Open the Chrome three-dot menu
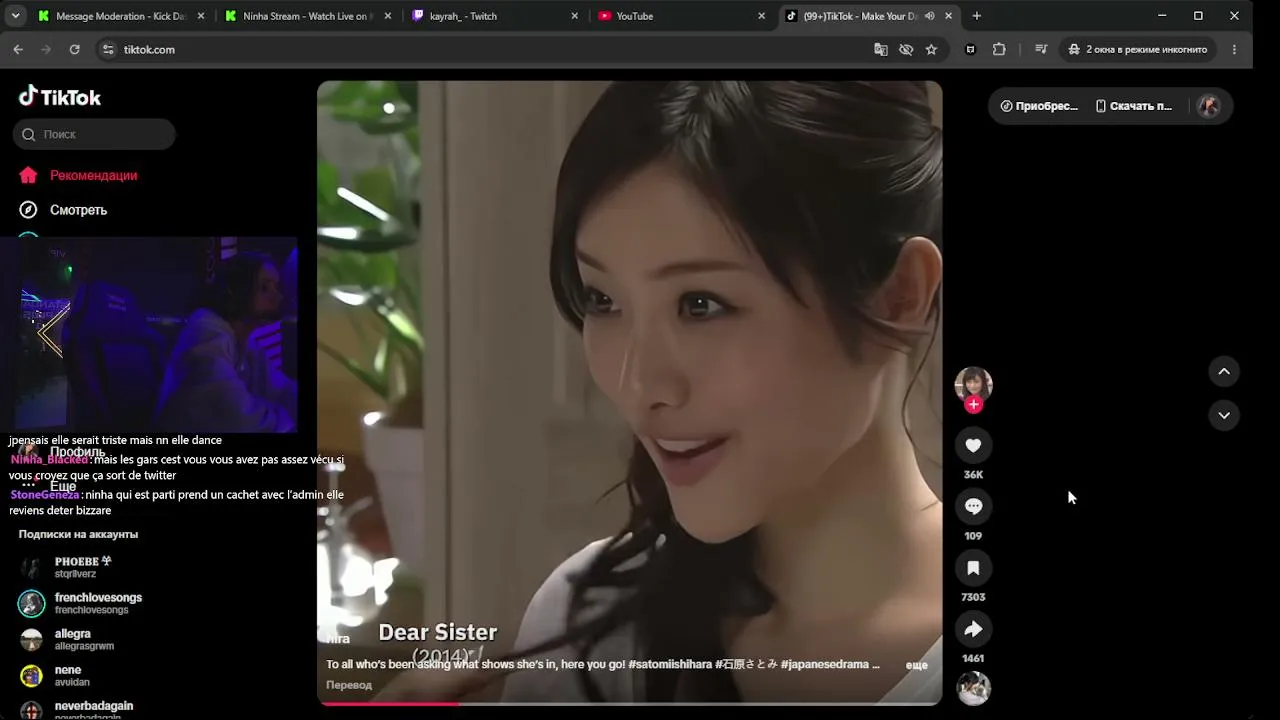Screen dimensions: 1280x720 [x=1234, y=49]
